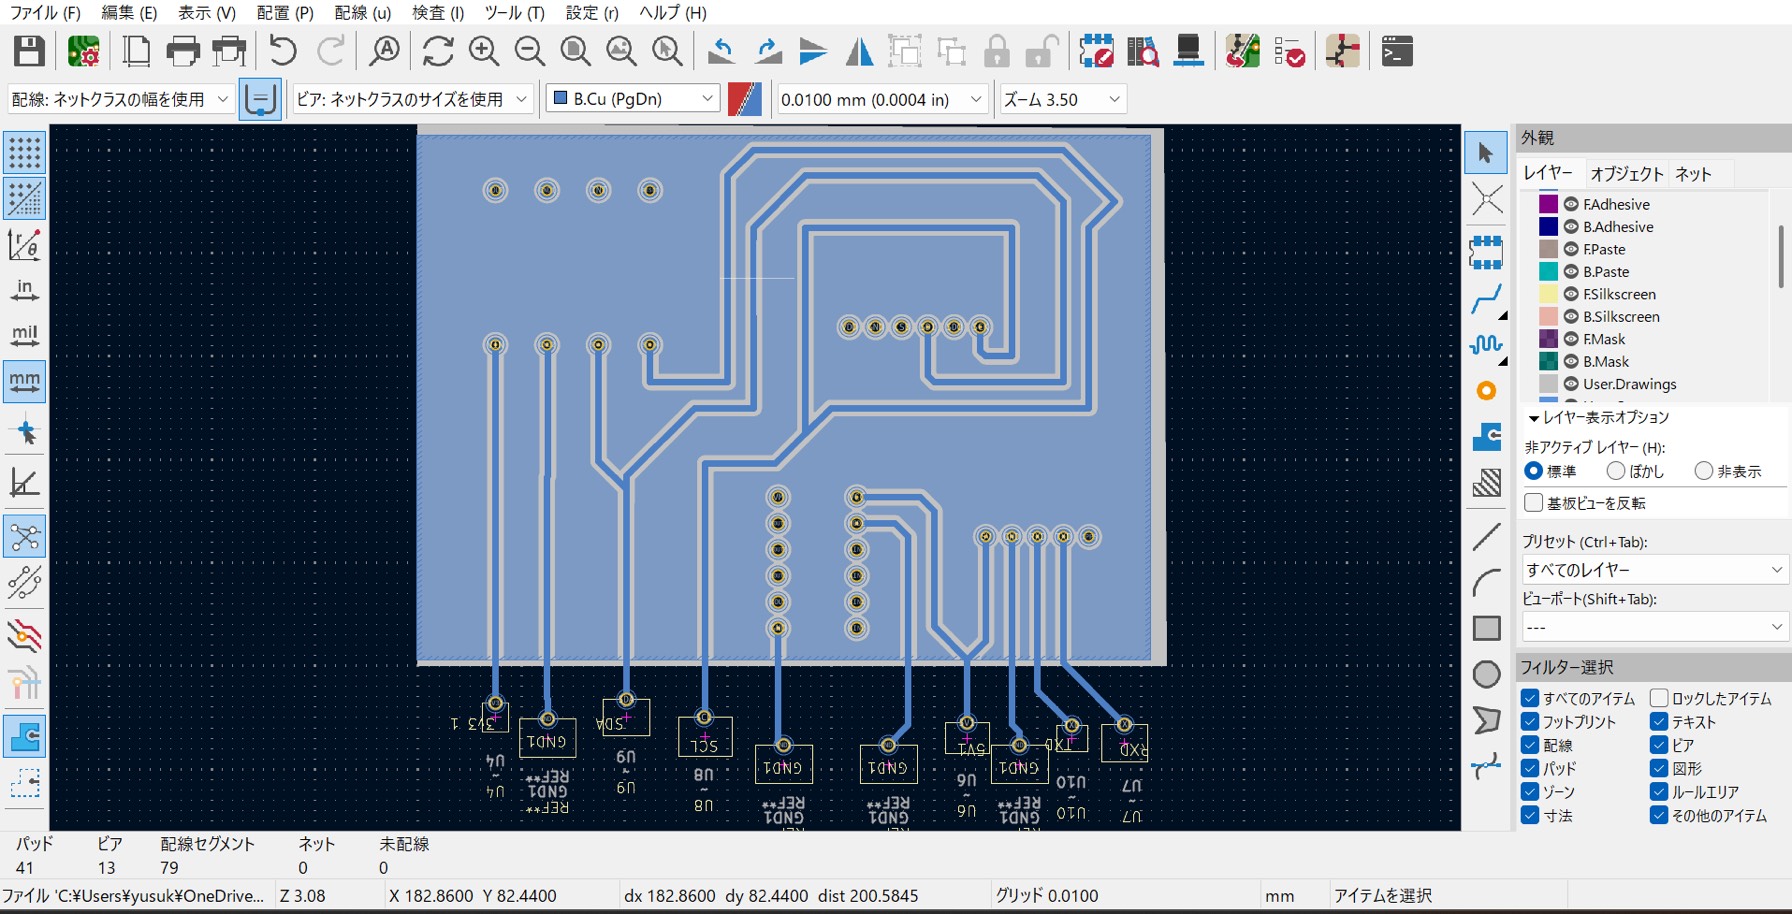Screen dimensions: 1792x914
Task: Click the Undo arrow icon
Action: pos(283,51)
